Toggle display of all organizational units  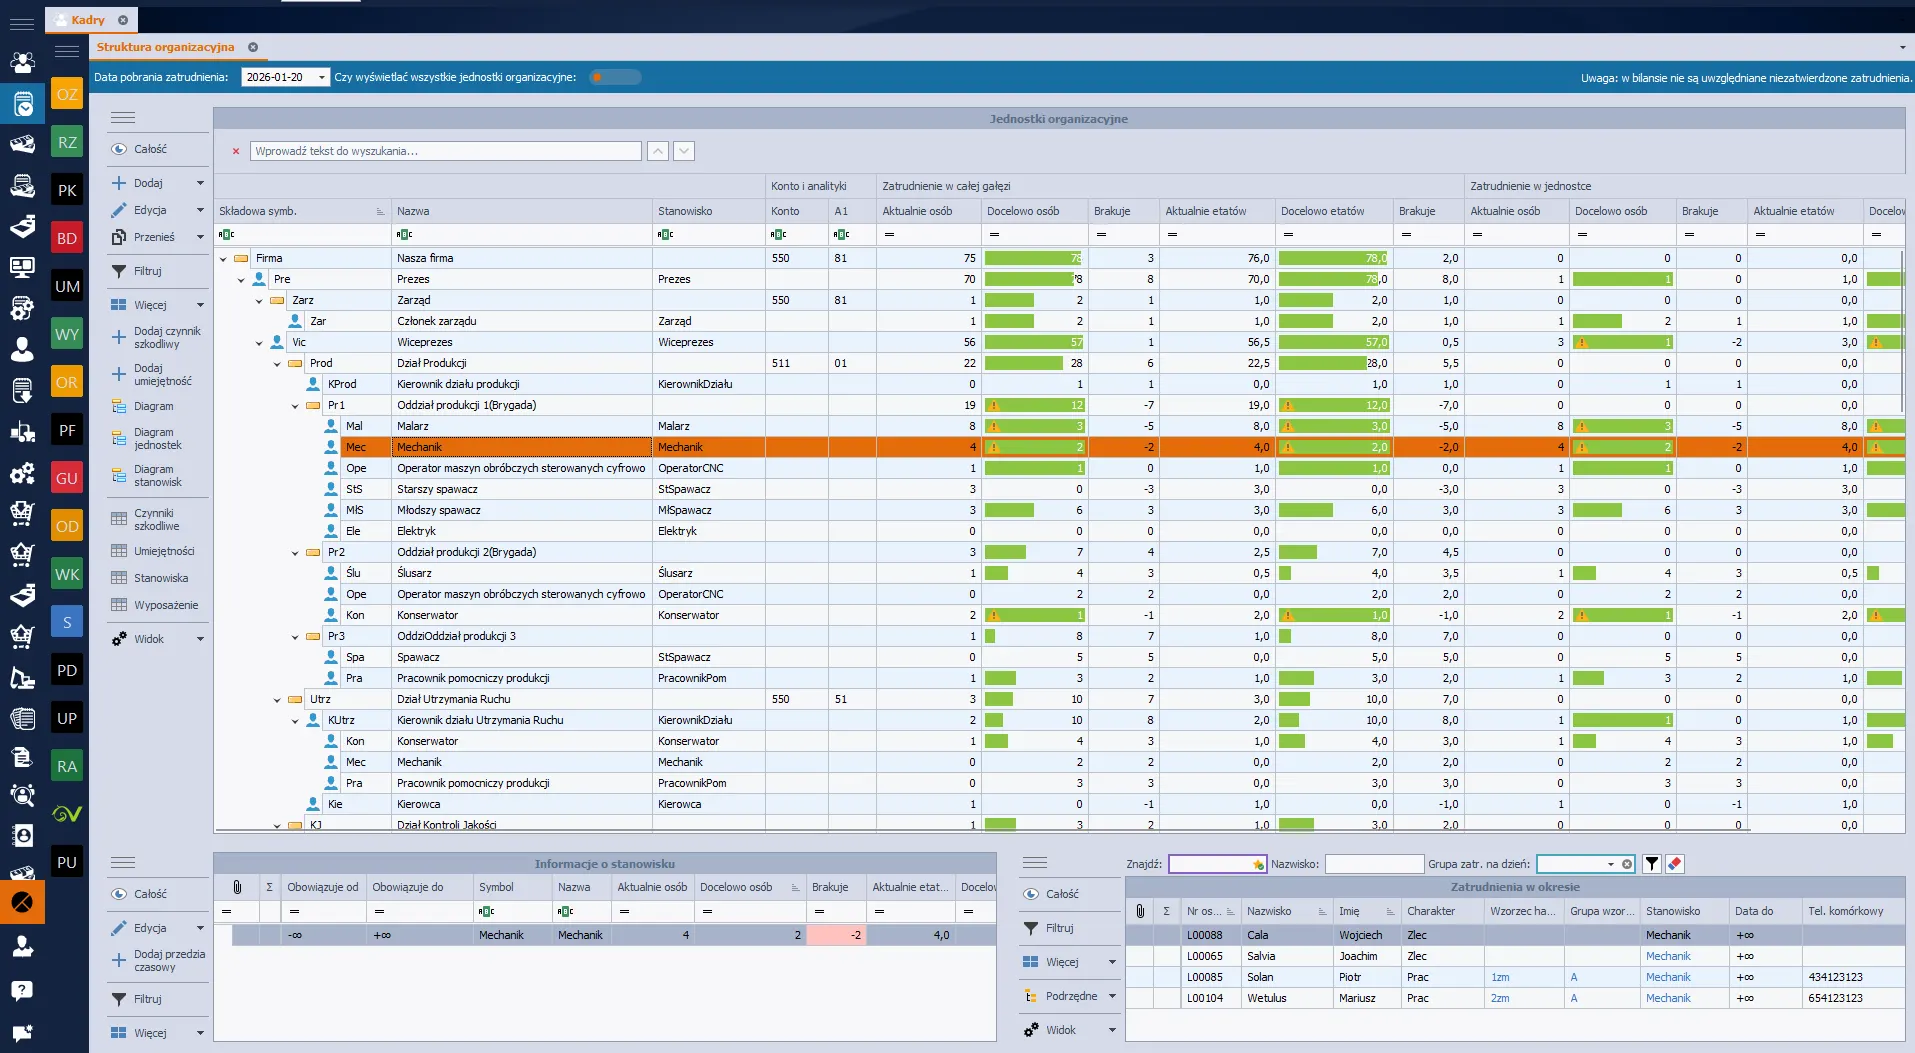[614, 77]
